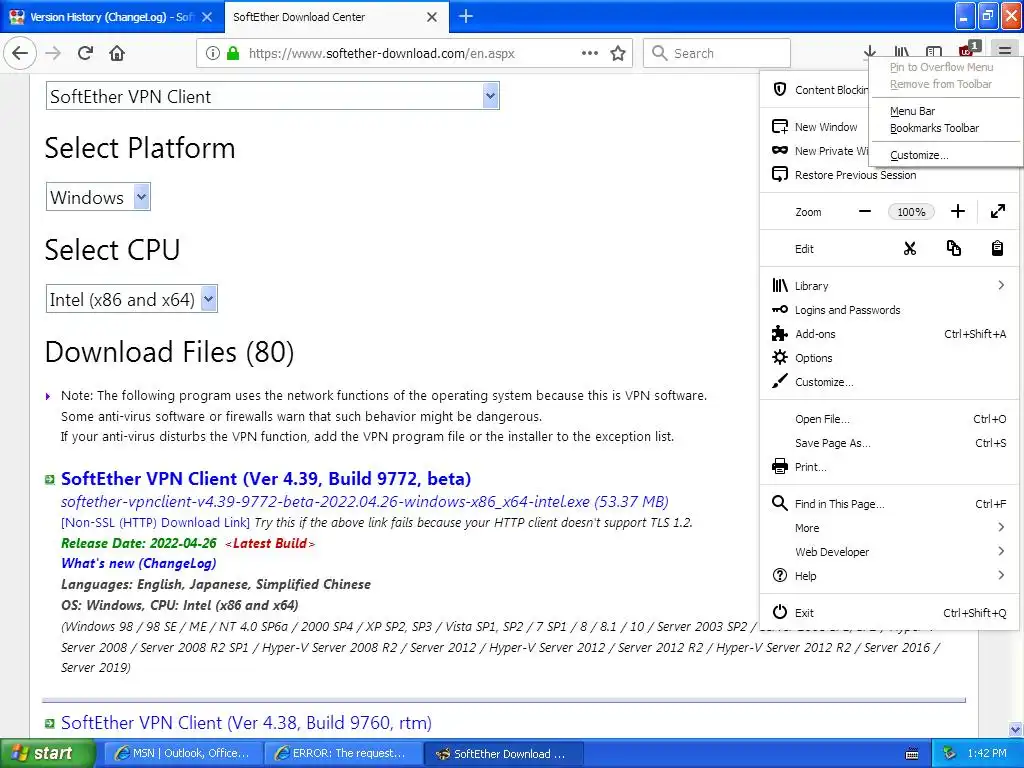Expand the More submenu
1024x768 pixels.
[889, 528]
